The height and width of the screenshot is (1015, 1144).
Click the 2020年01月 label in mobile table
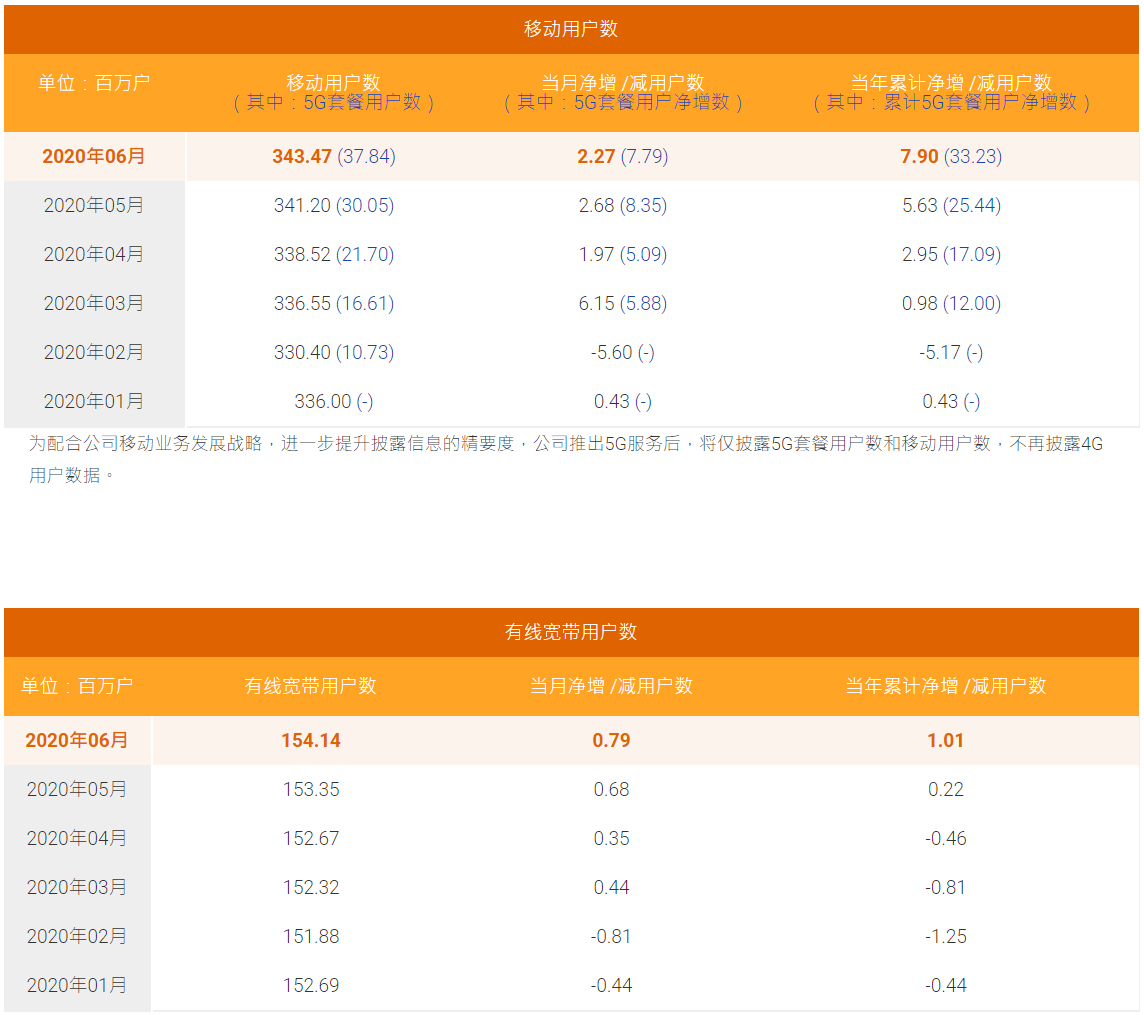[x=93, y=401]
